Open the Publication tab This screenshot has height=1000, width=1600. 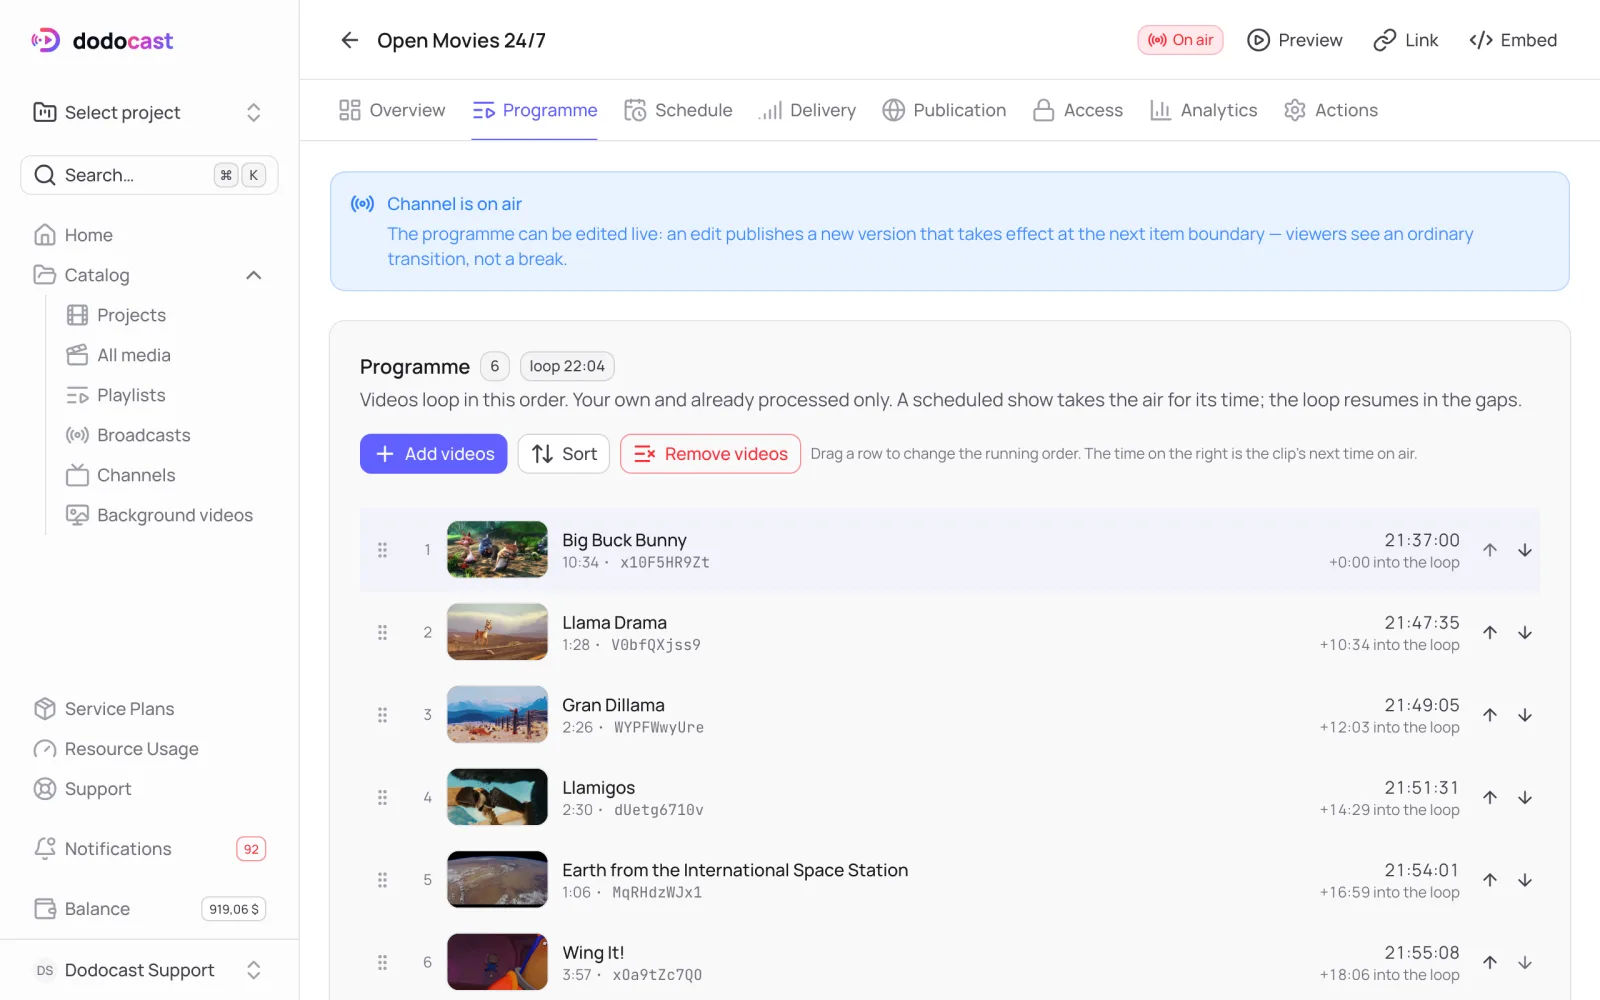point(944,110)
